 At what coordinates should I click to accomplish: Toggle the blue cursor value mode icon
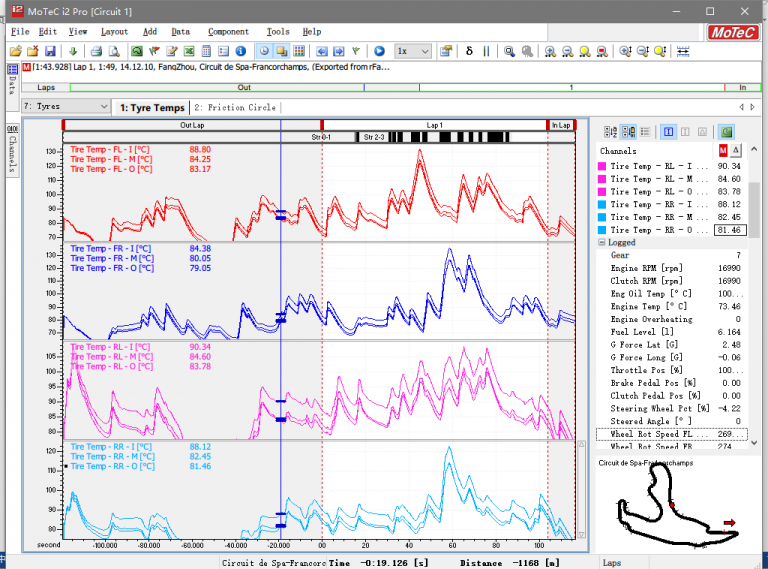pos(669,132)
